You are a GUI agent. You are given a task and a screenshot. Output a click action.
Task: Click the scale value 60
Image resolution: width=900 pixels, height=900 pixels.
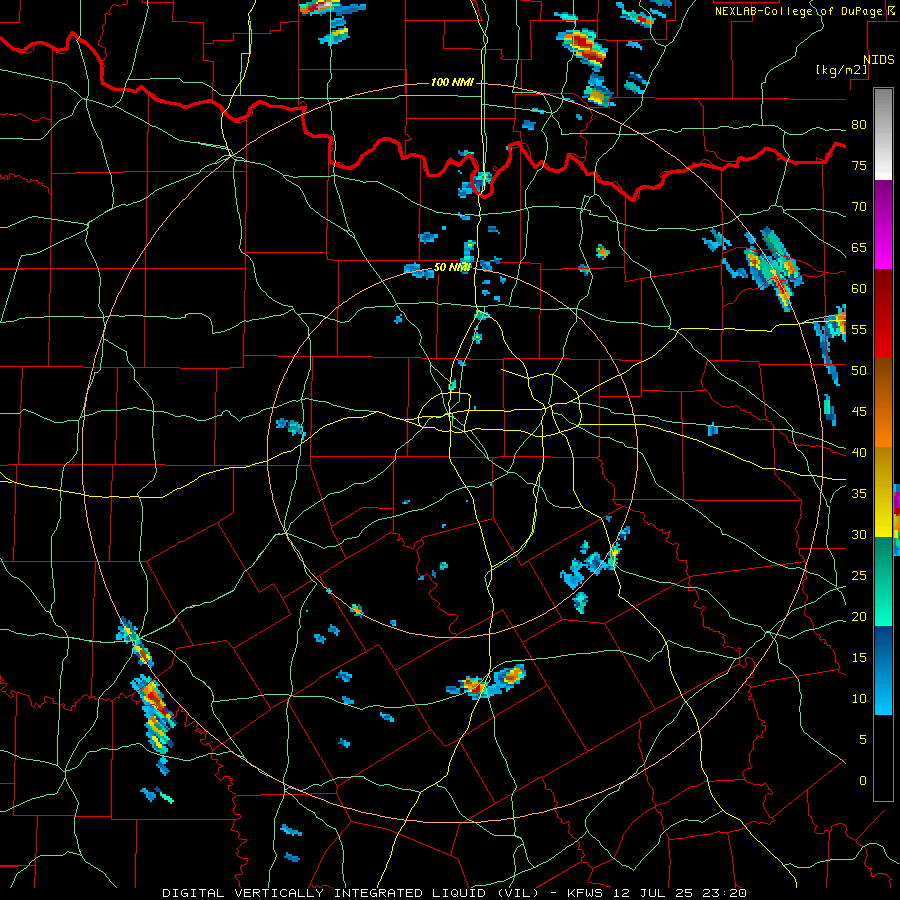coord(859,289)
